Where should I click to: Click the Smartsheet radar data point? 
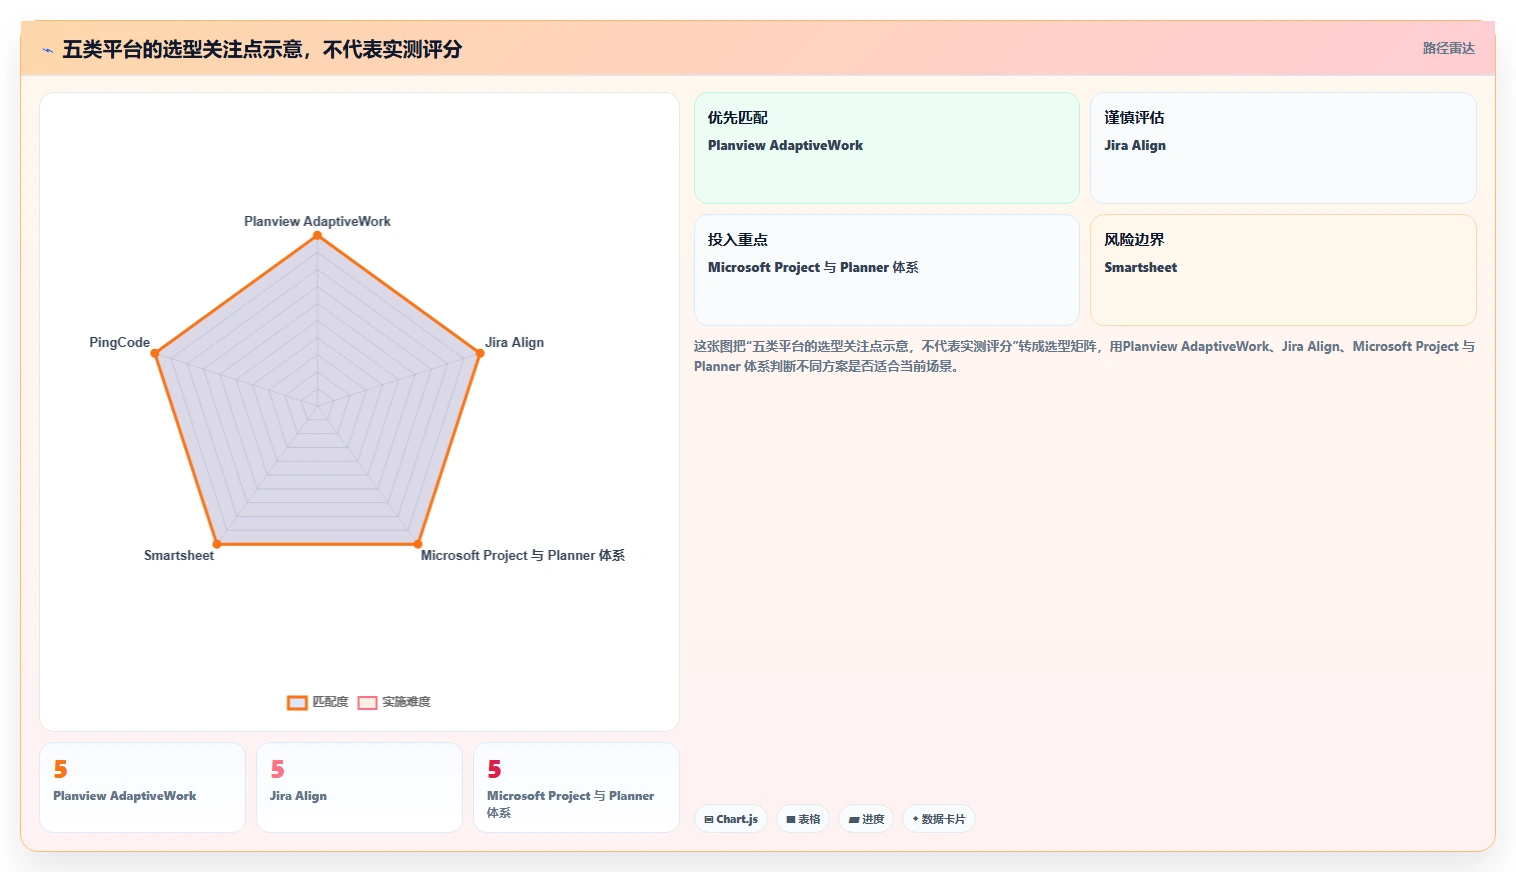217,544
